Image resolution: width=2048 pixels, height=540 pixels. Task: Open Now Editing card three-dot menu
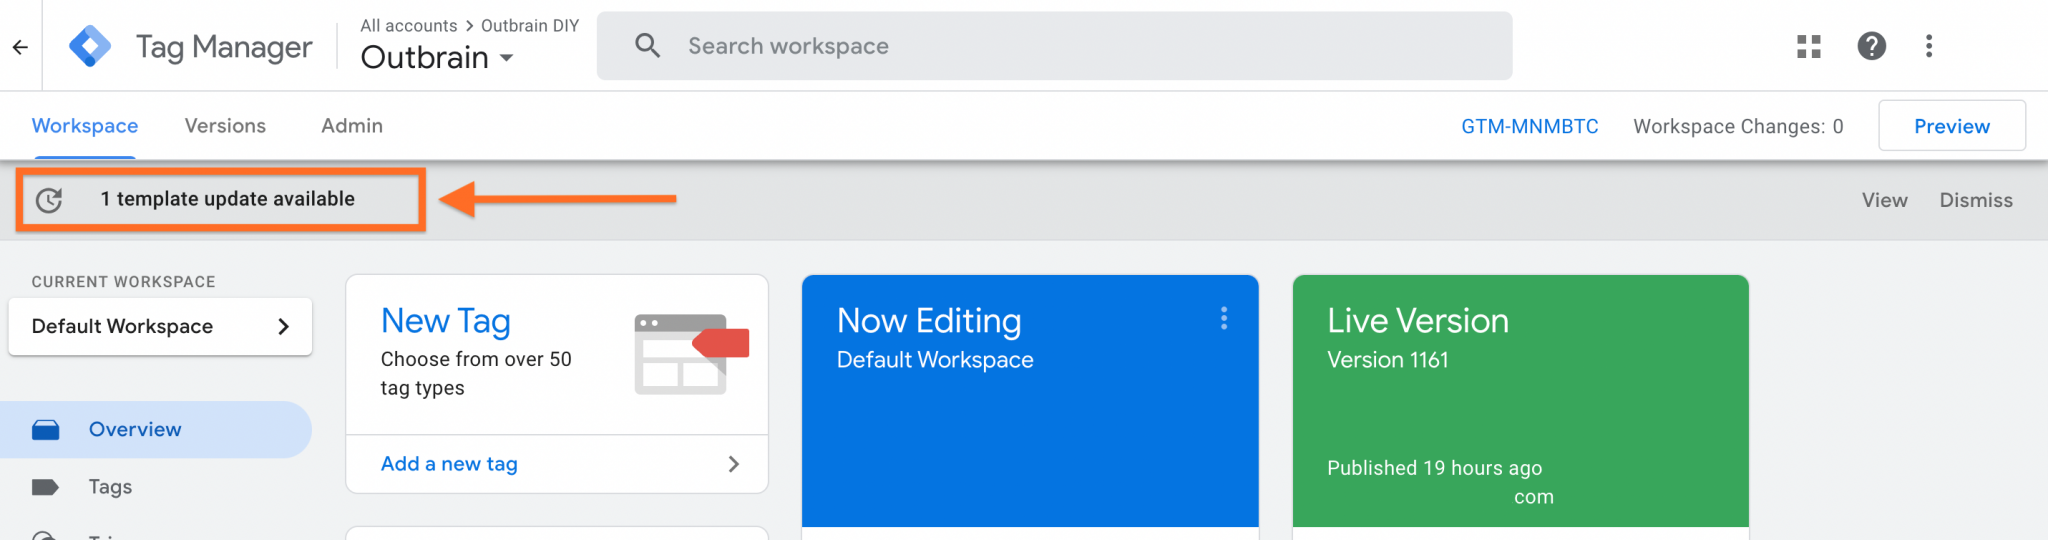point(1223,319)
